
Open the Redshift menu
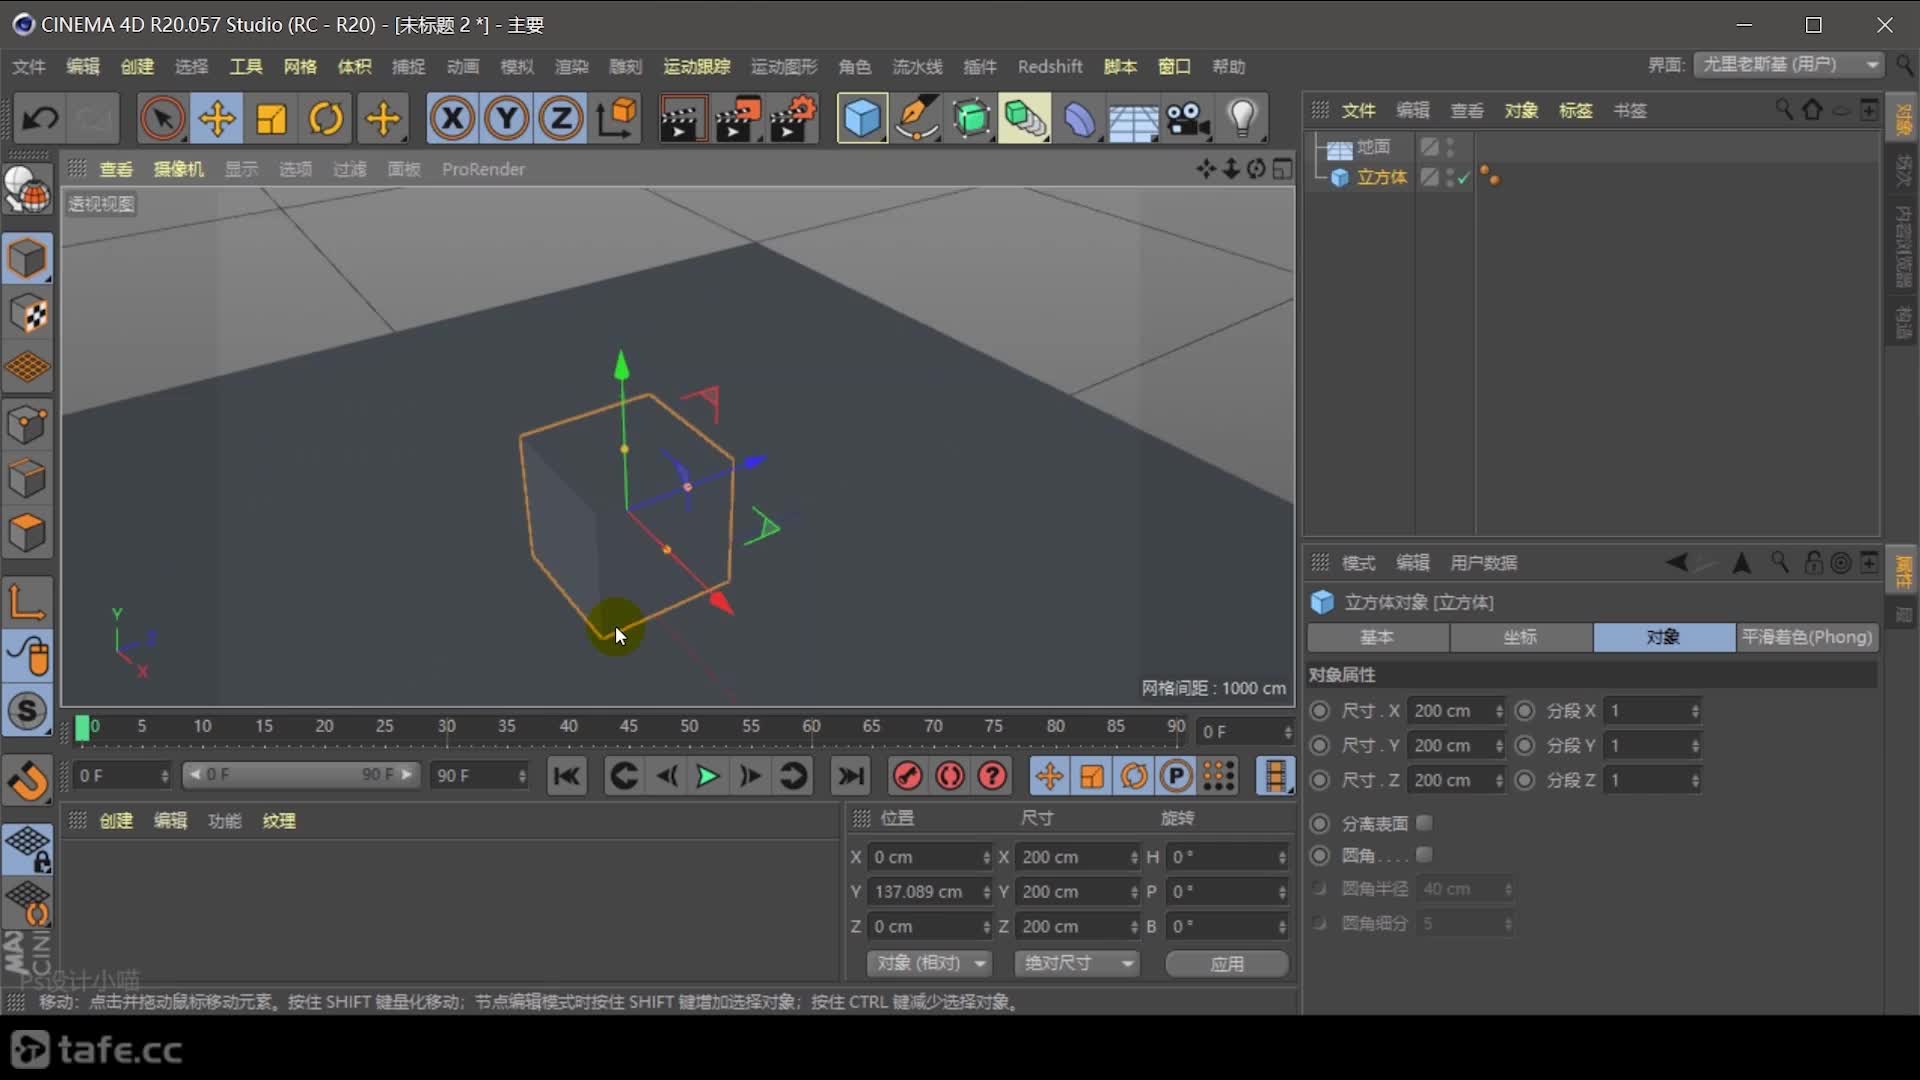click(1050, 66)
